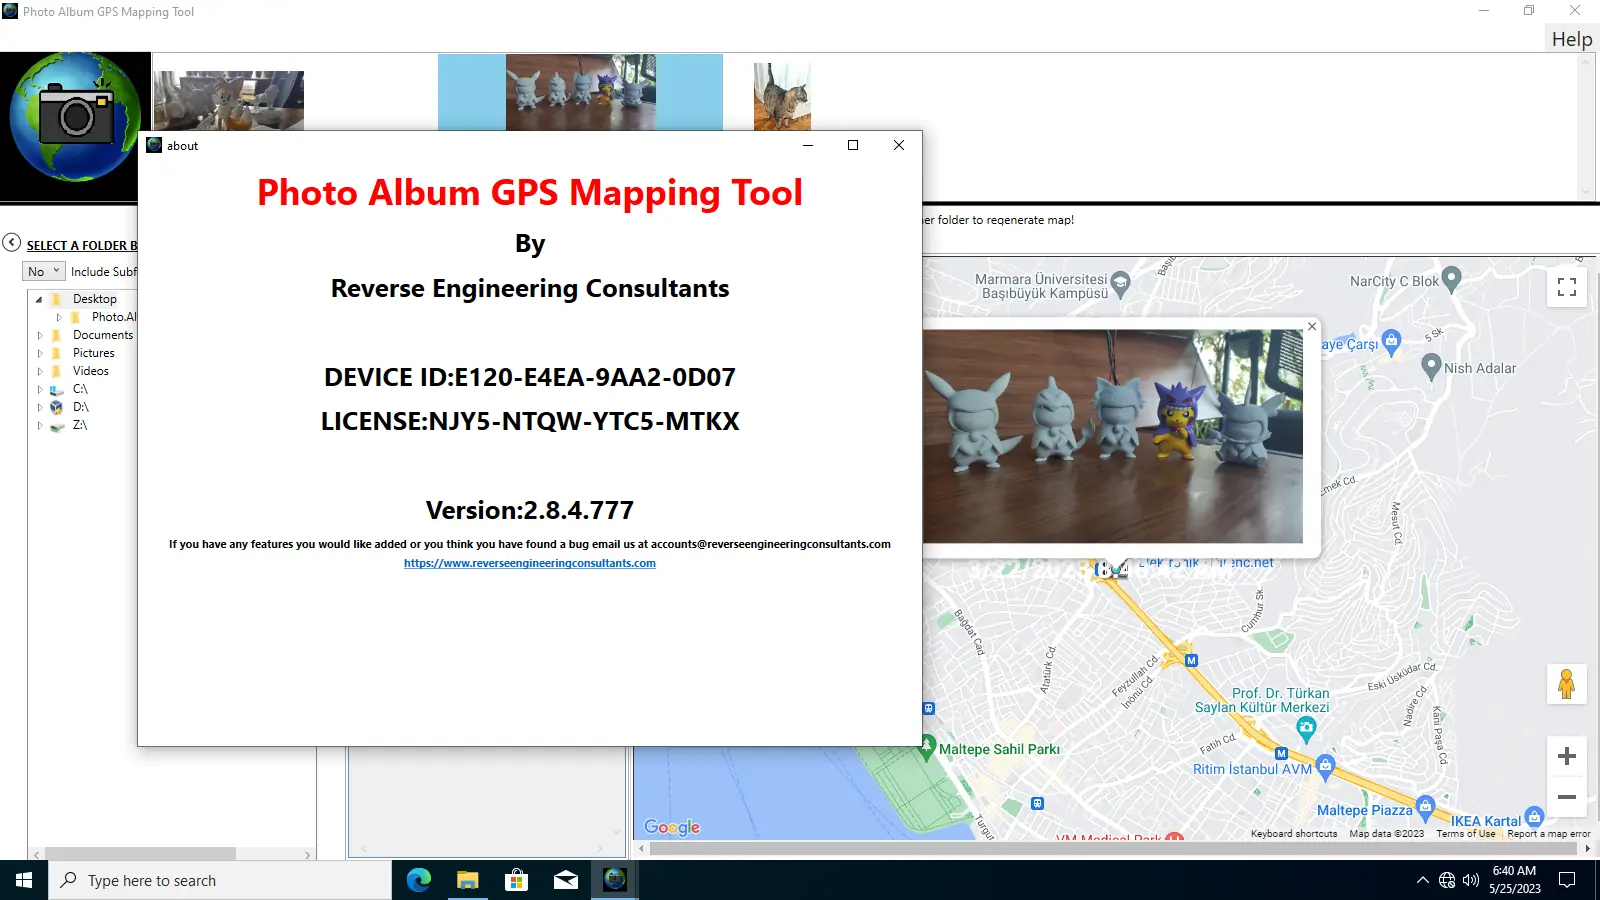Click the back arrow beside Select a Folder
This screenshot has height=900, width=1600.
coord(12,243)
